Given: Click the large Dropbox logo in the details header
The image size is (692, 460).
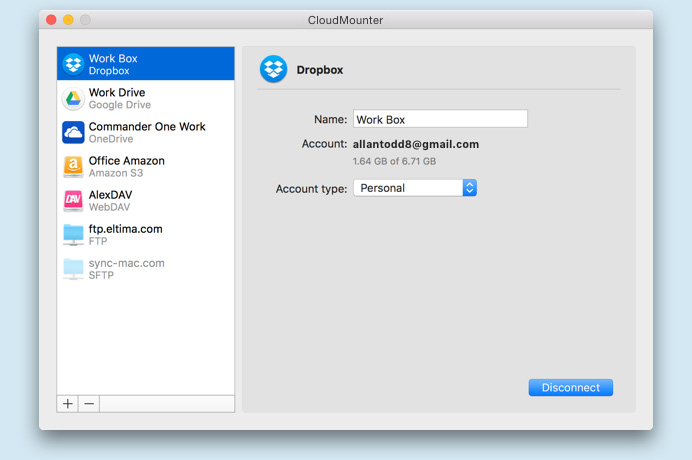Looking at the screenshot, I should click(274, 69).
